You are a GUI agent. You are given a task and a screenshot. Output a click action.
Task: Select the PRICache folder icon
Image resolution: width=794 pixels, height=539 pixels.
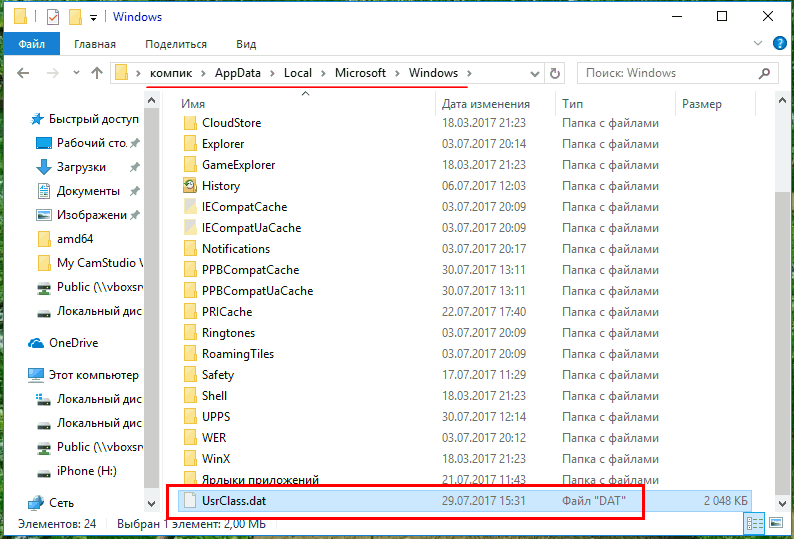pyautogui.click(x=190, y=312)
